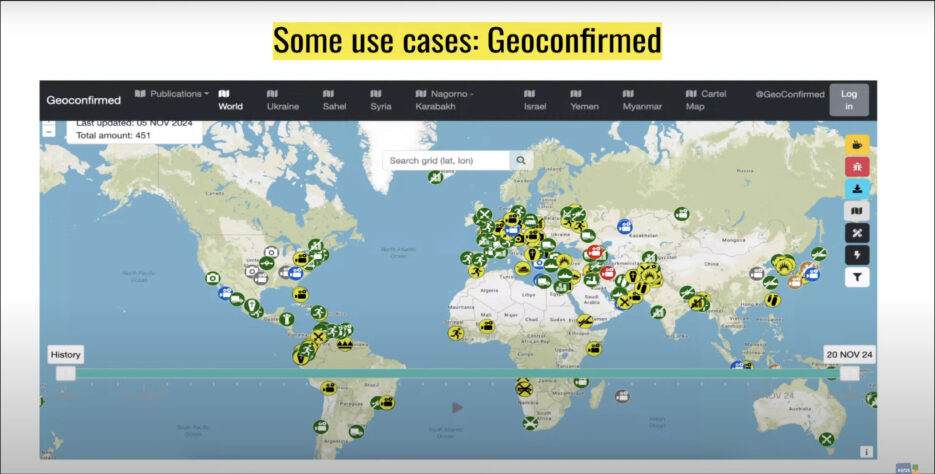Open the Sahel map tab
935x474 pixels.
(x=334, y=100)
